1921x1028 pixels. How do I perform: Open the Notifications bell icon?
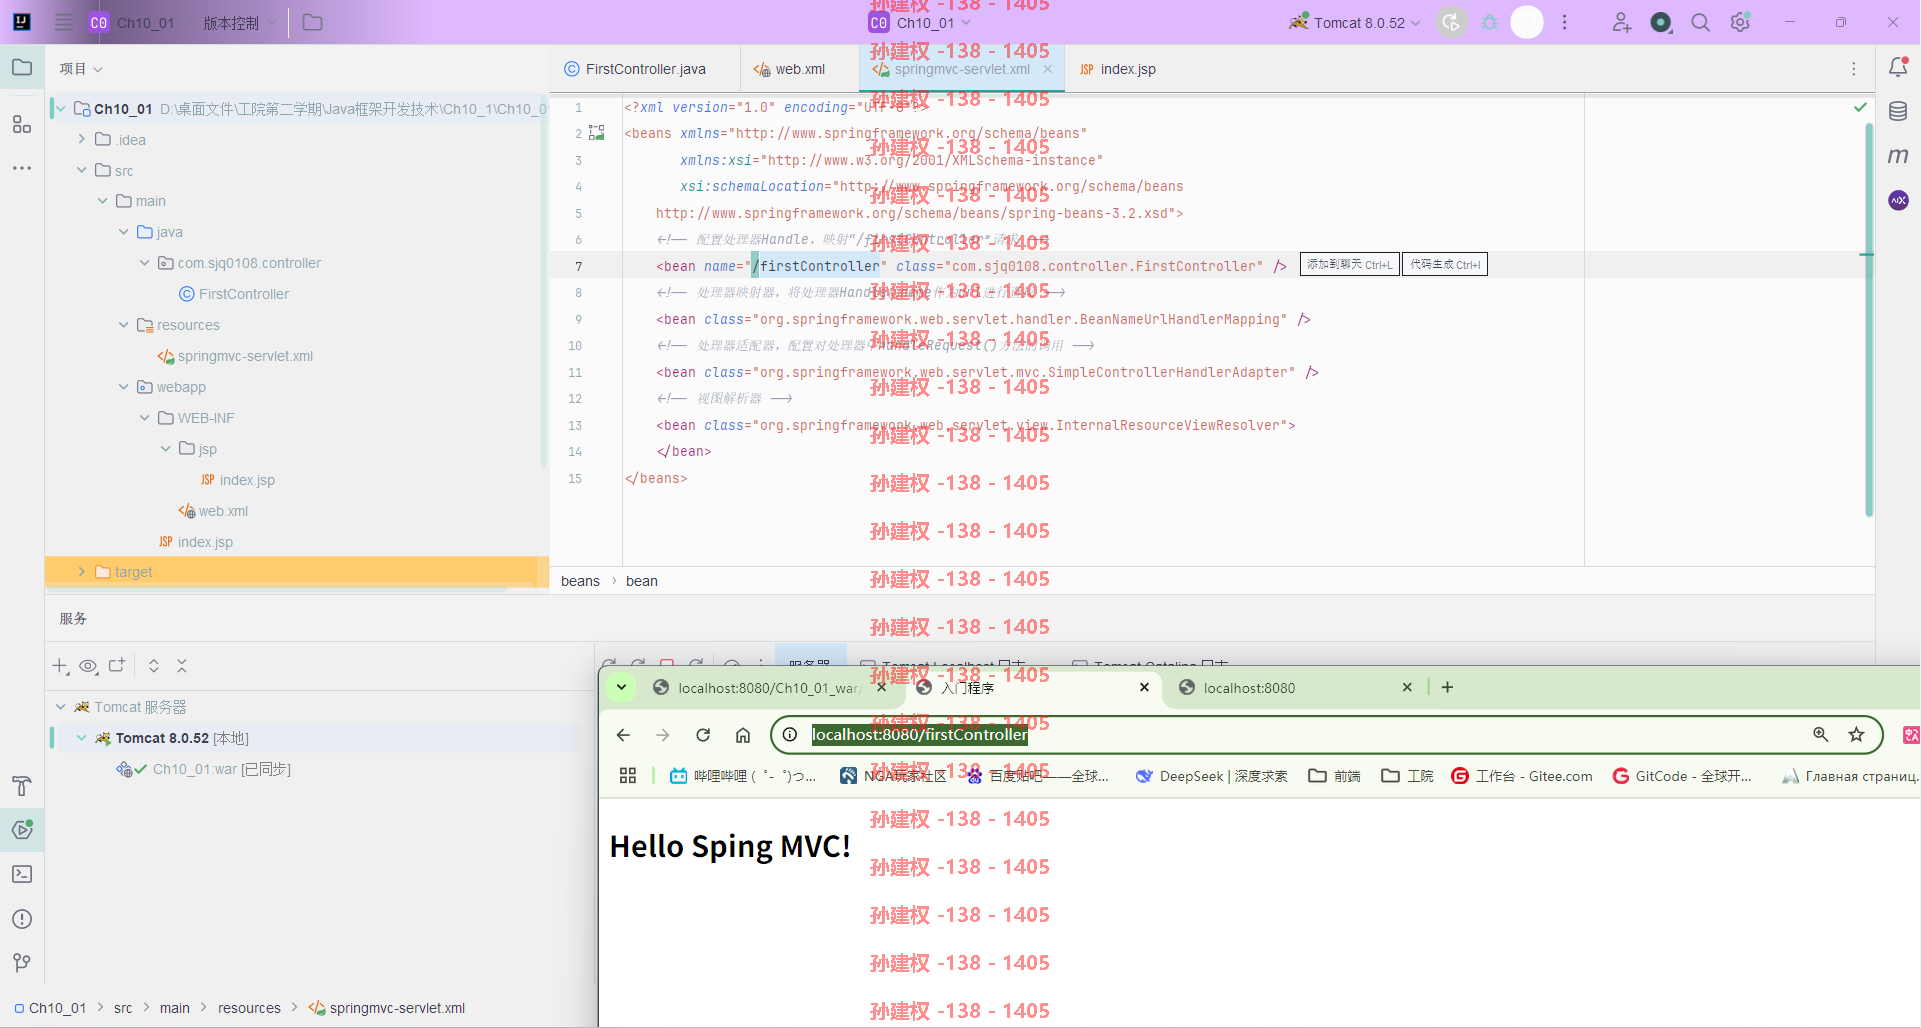click(x=1898, y=67)
